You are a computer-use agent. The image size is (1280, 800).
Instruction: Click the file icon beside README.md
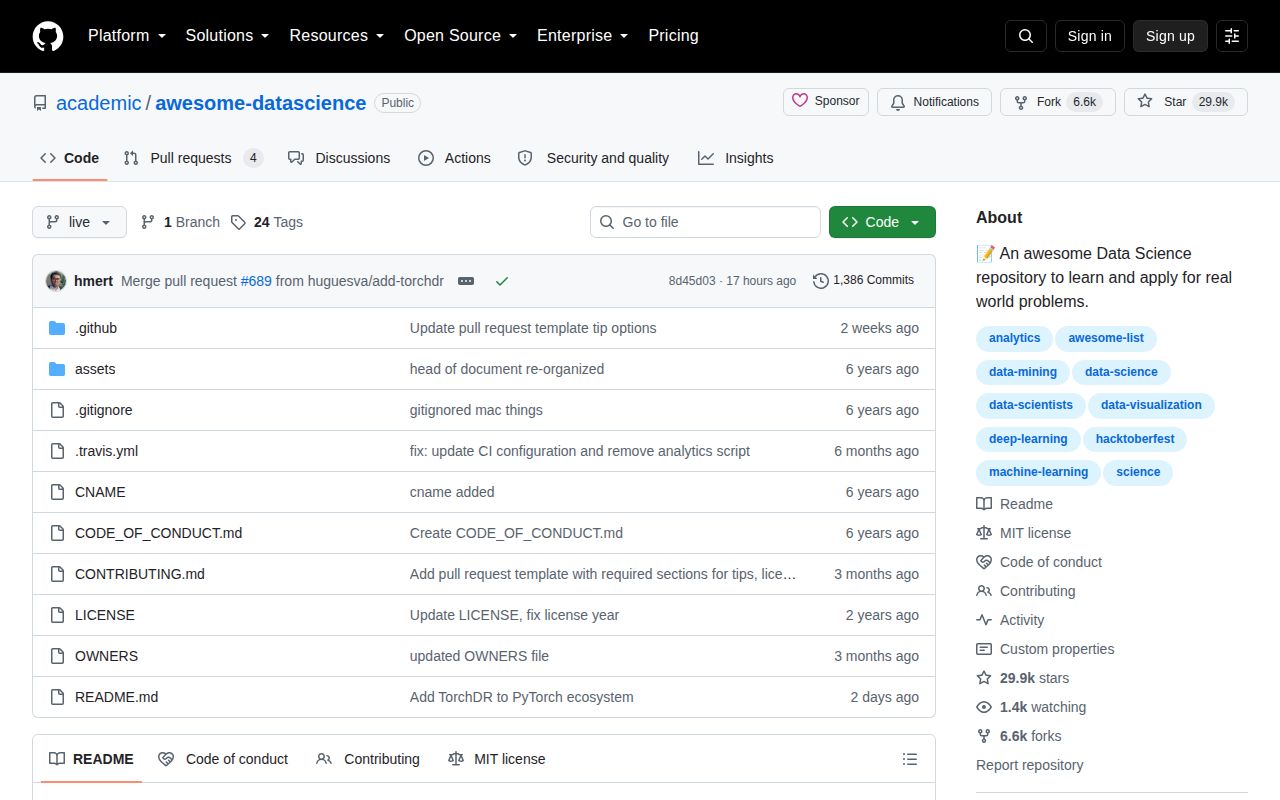[x=57, y=697]
